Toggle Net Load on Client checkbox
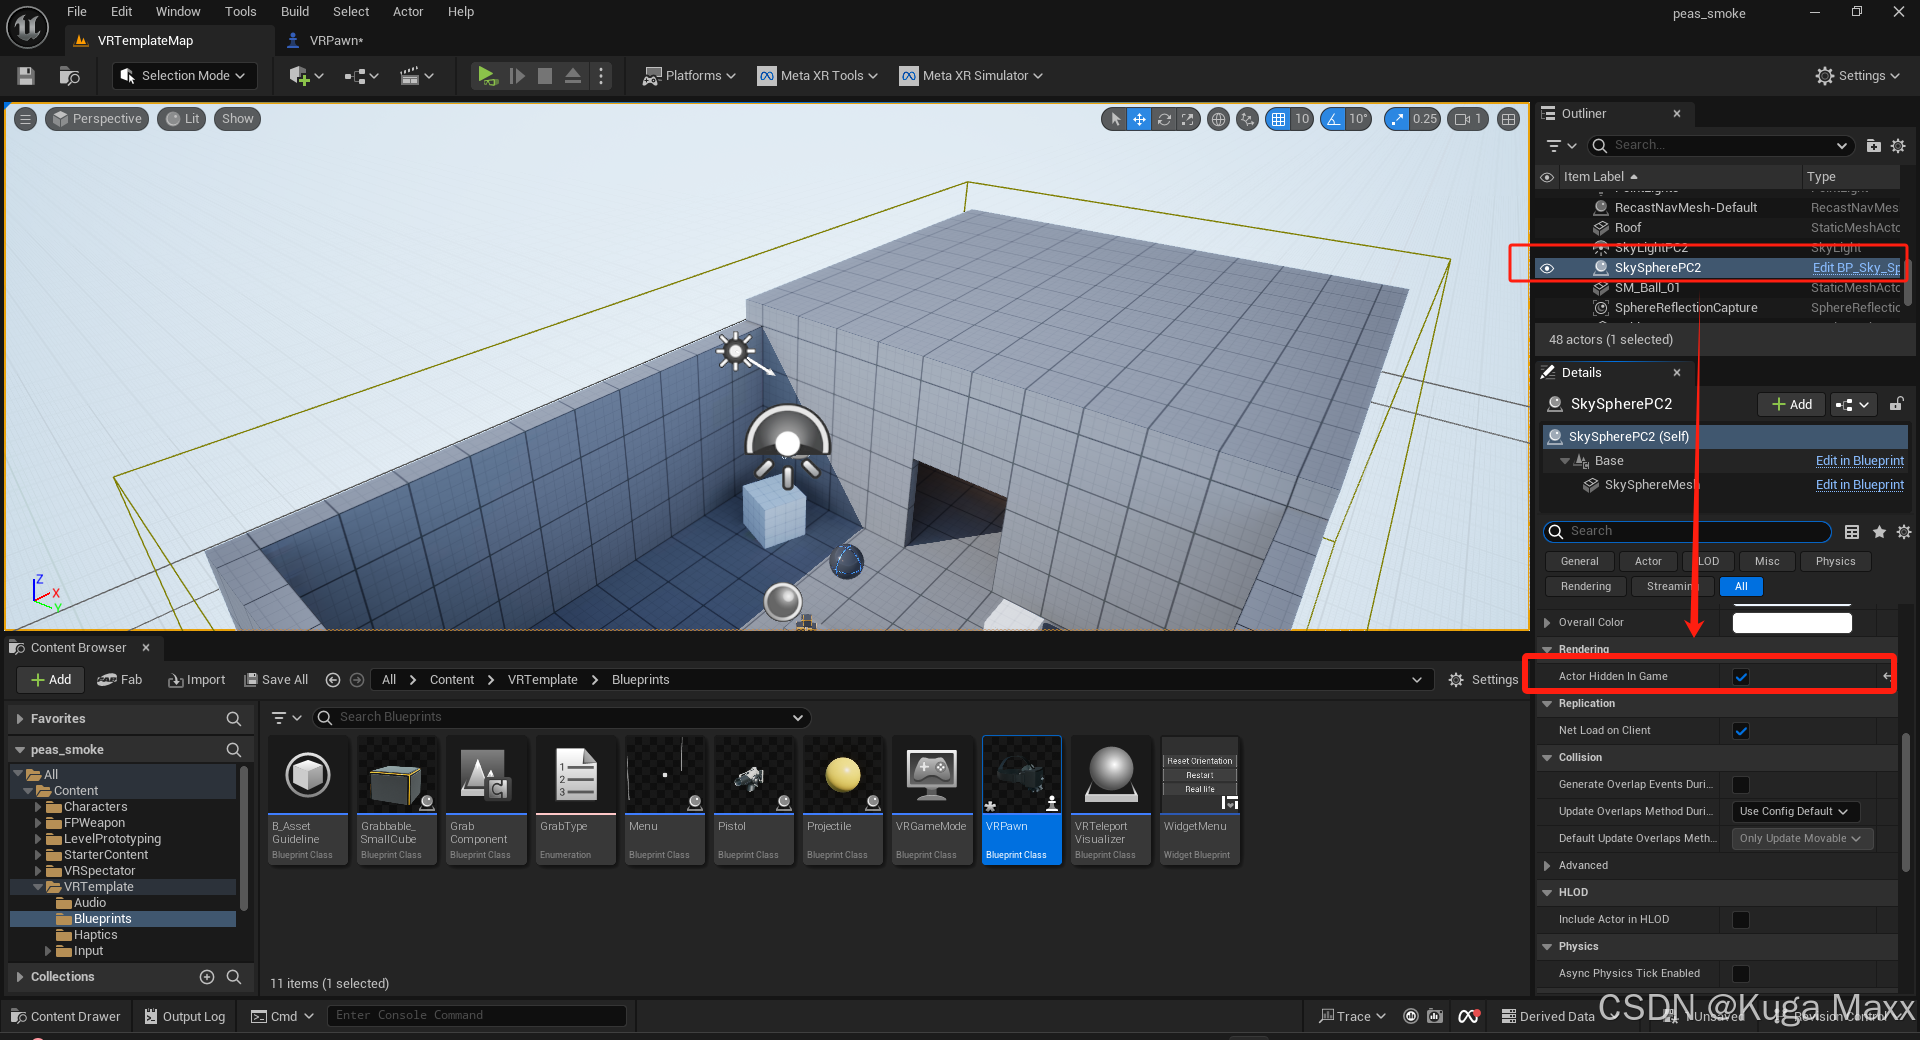The width and height of the screenshot is (1920, 1040). tap(1741, 731)
